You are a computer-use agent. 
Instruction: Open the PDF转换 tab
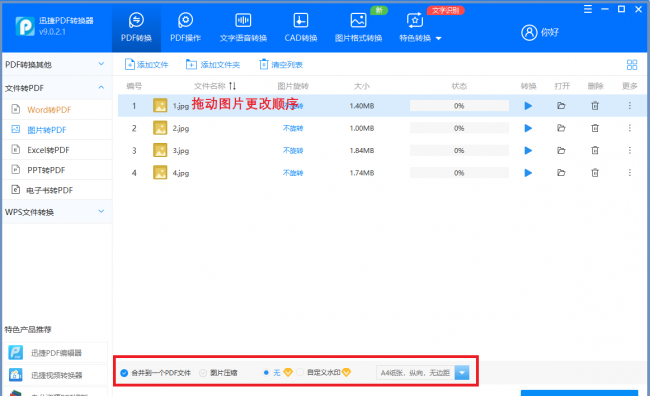pyautogui.click(x=136, y=28)
